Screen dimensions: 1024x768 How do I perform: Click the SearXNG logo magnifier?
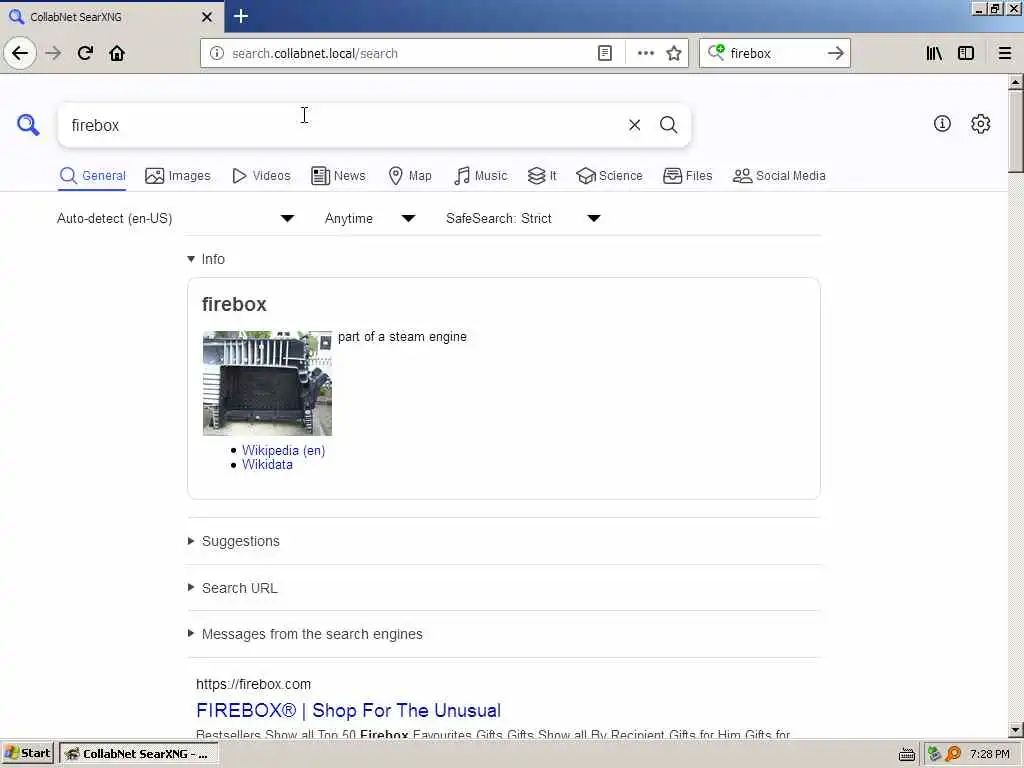pos(28,124)
